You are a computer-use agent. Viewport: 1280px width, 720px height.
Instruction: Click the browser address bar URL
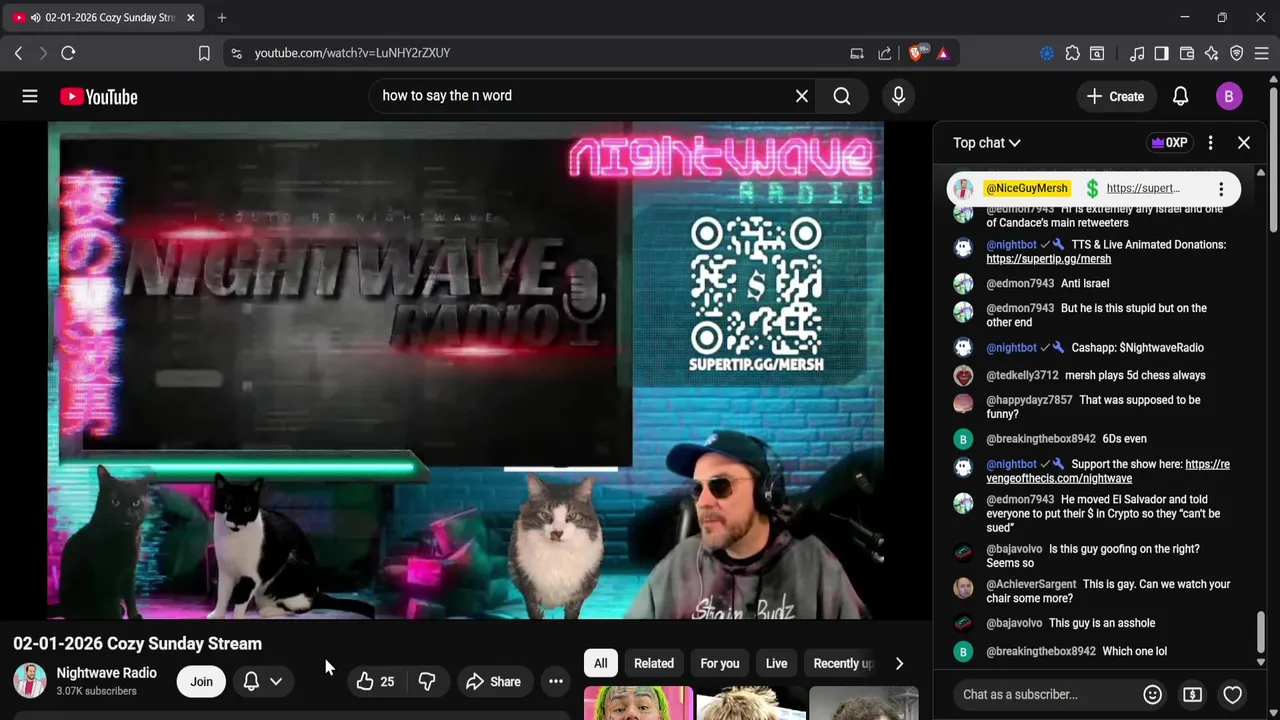click(x=352, y=53)
